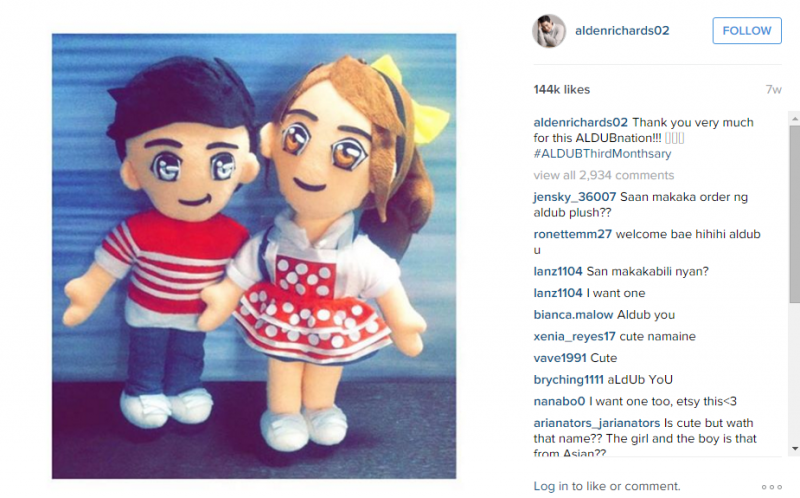Click the 144k likes count
This screenshot has height=498, width=800.
(562, 89)
